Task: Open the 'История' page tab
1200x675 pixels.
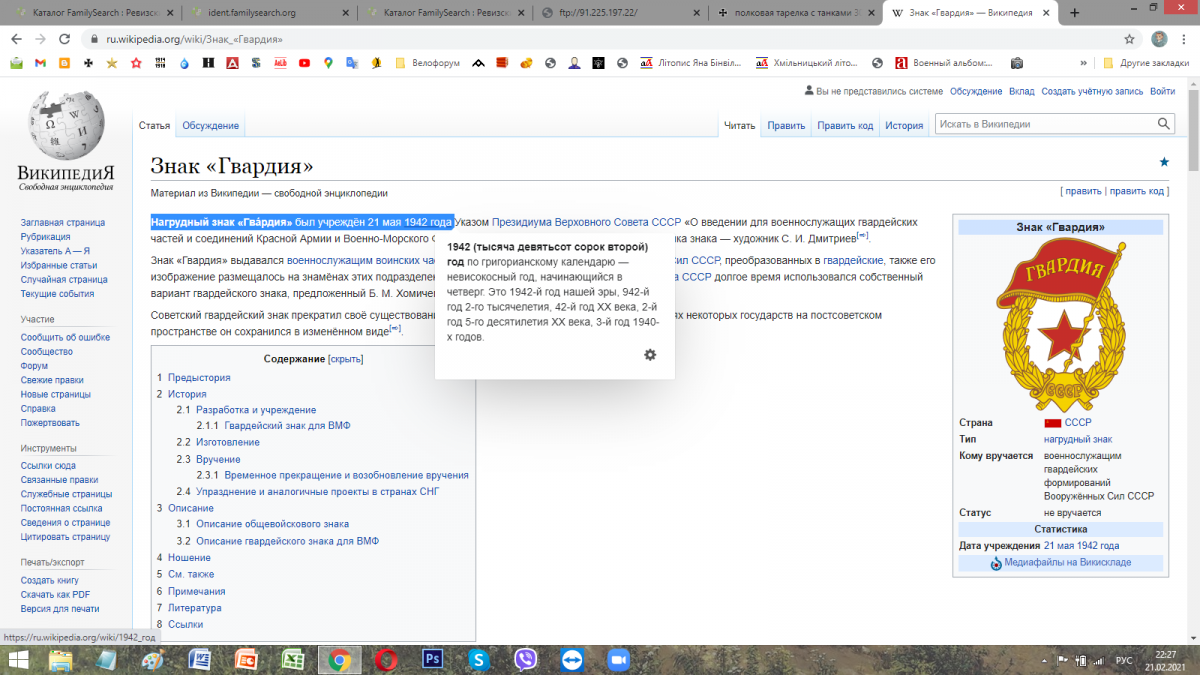Action: (903, 126)
